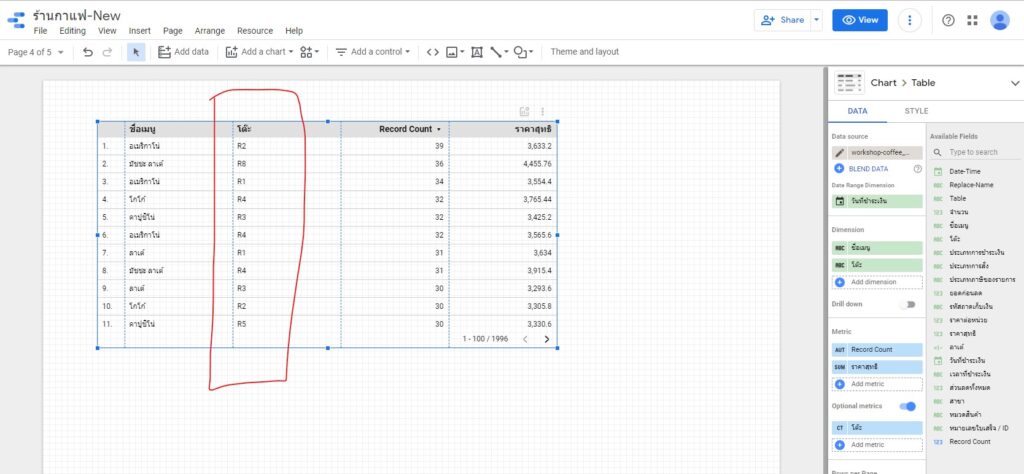This screenshot has height=474, width=1024.
Task: Select the line drawing tool
Action: [498, 52]
